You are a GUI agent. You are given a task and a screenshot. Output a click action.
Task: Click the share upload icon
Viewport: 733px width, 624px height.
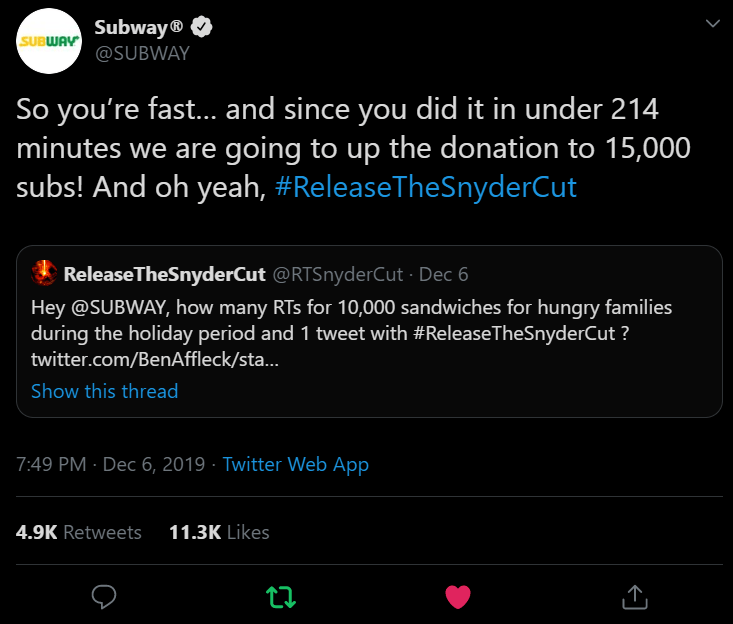pyautogui.click(x=634, y=597)
